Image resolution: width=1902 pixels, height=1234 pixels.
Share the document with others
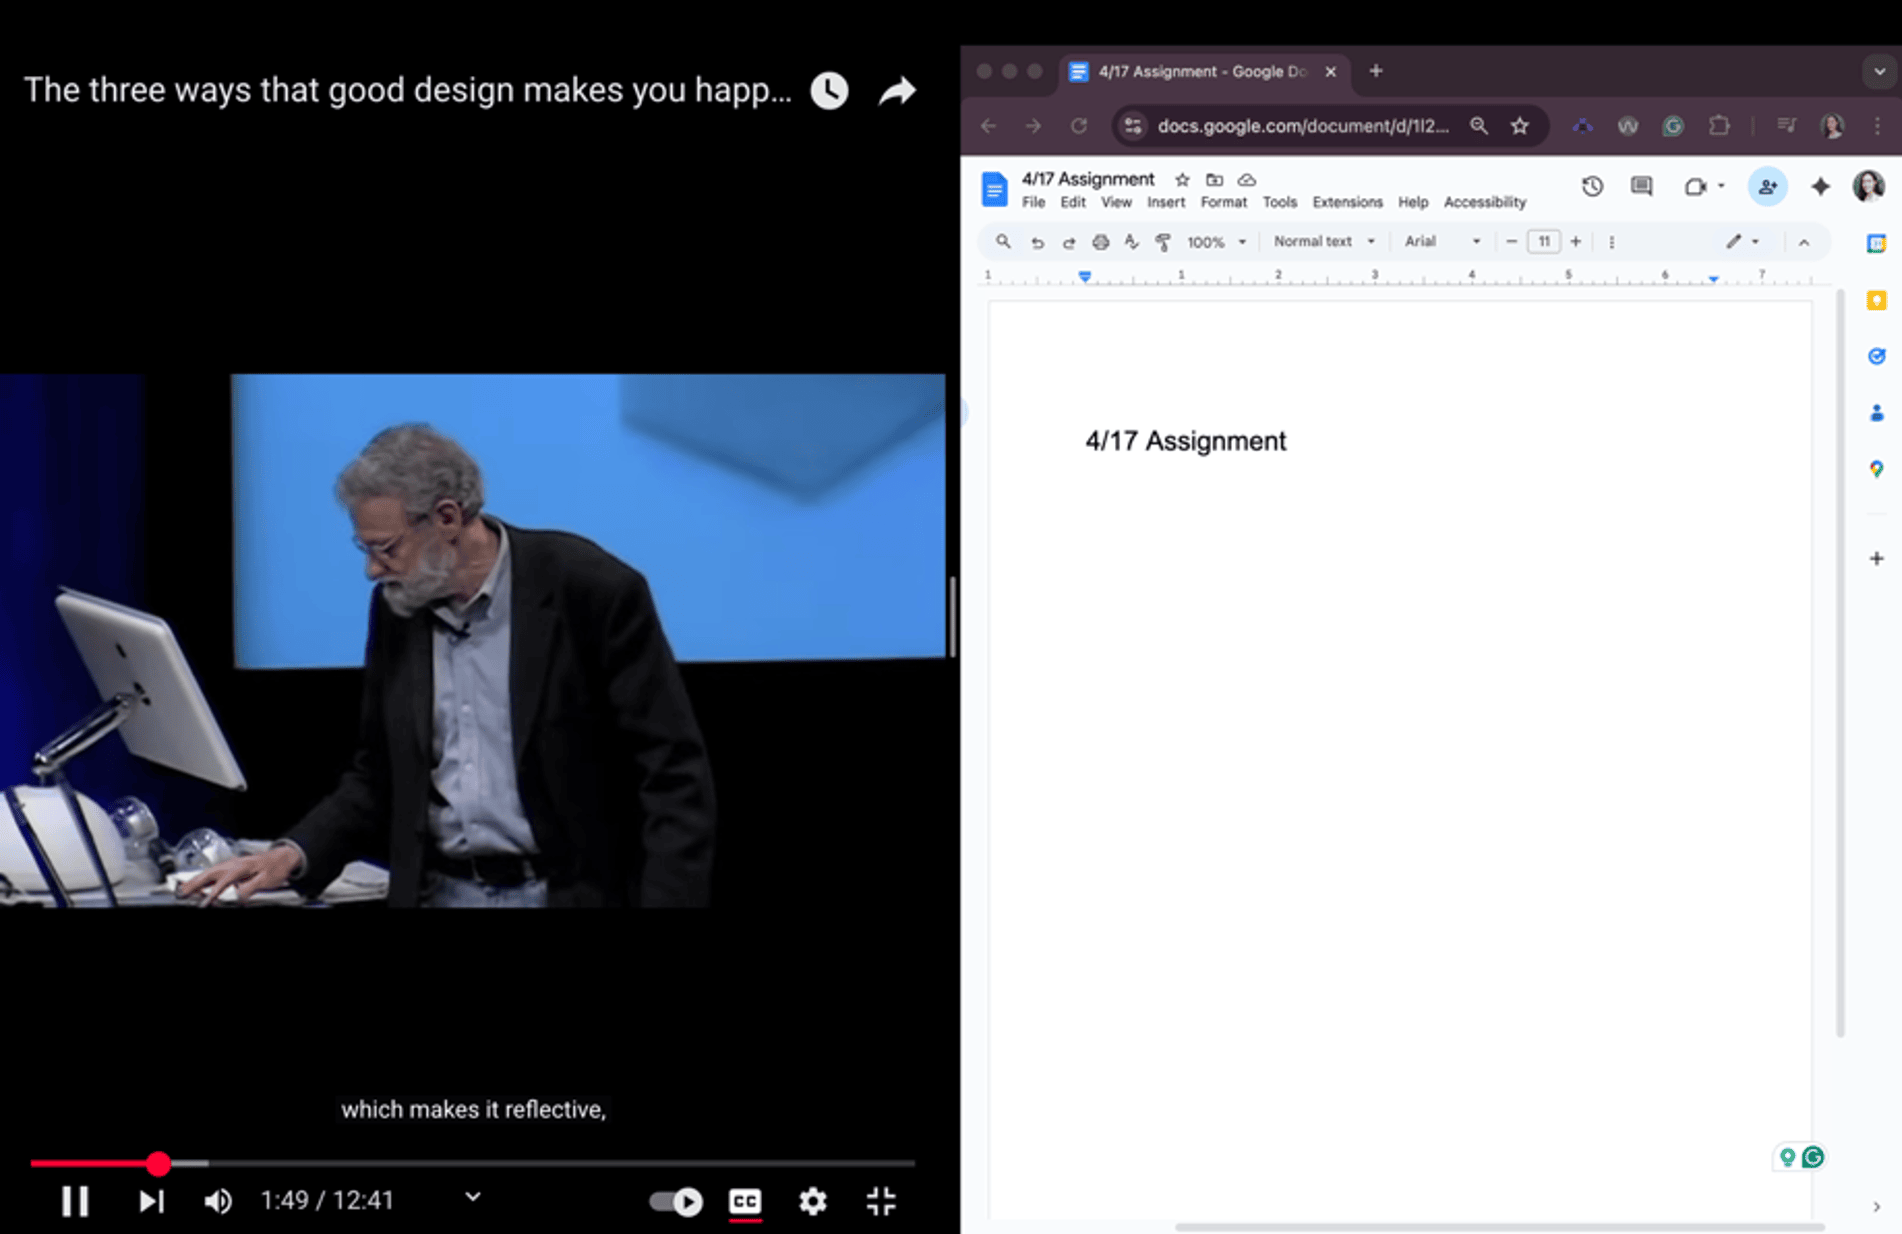coord(1767,186)
